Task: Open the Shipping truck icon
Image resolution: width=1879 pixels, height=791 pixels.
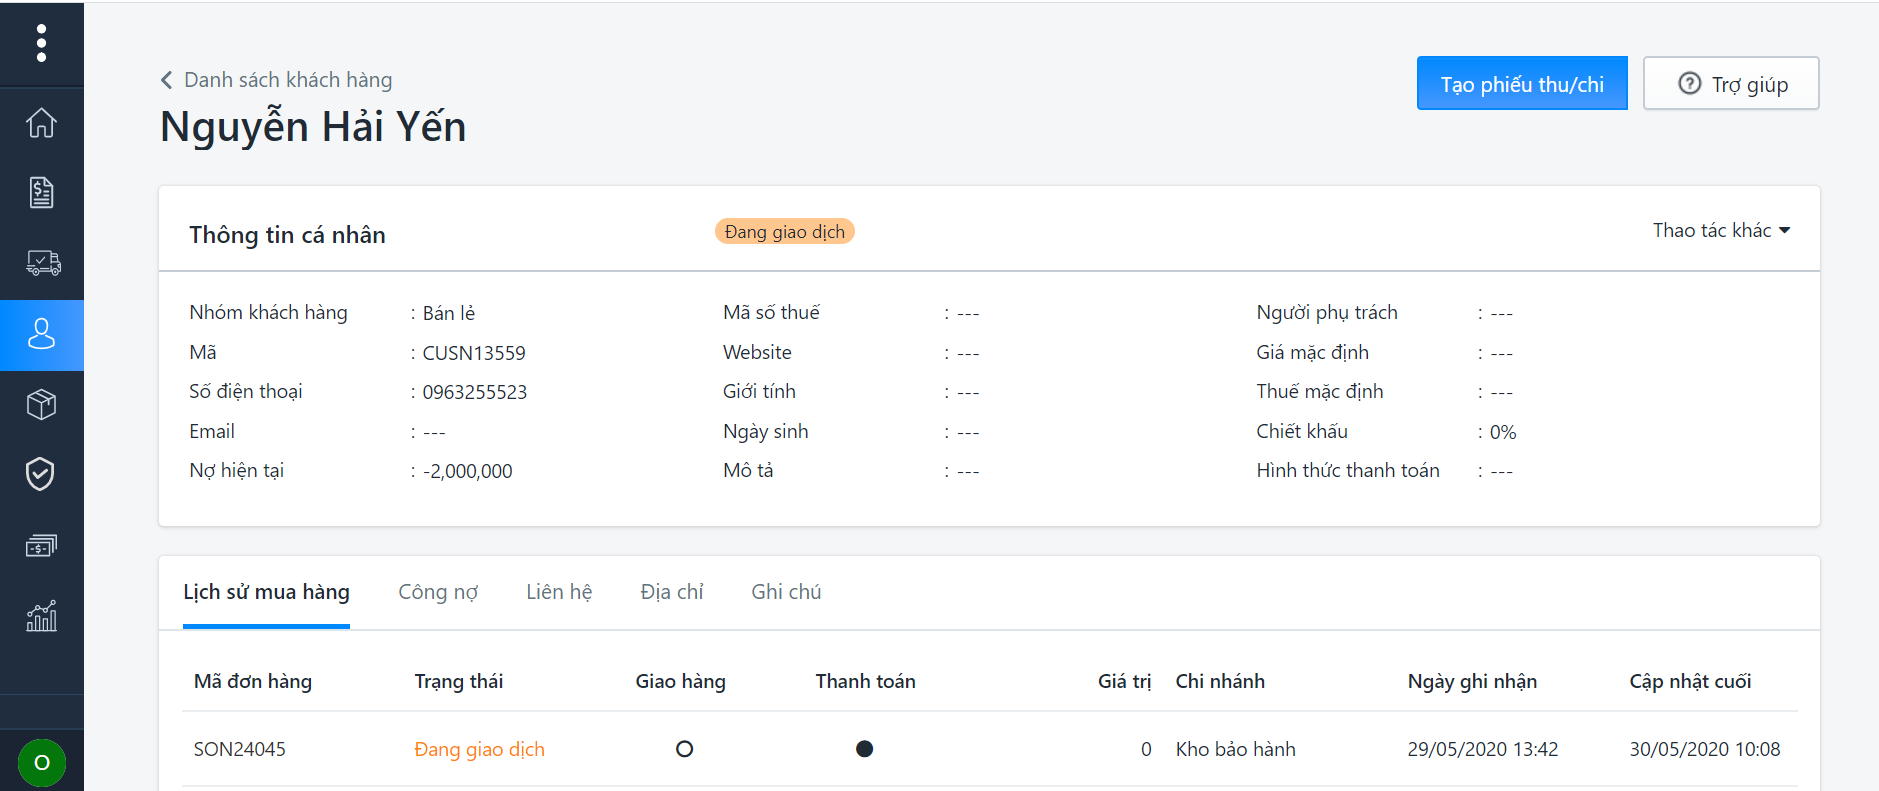Action: click(x=41, y=263)
